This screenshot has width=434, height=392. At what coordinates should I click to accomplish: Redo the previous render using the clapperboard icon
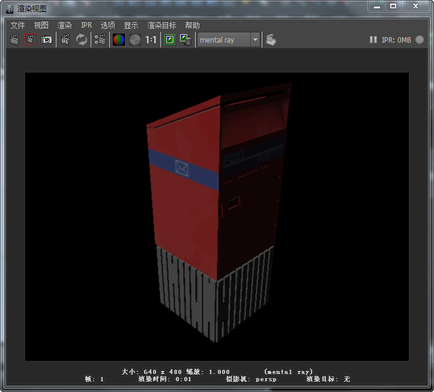14,40
